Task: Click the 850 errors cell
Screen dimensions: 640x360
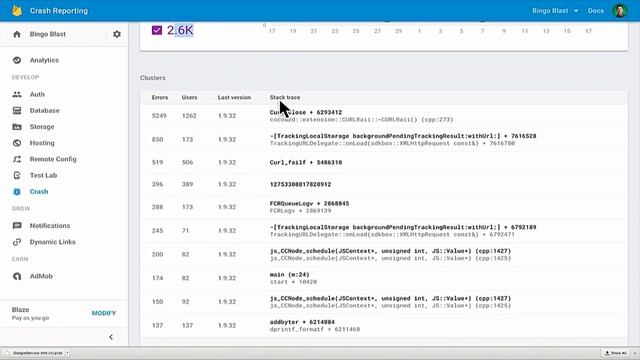Action: 158,140
